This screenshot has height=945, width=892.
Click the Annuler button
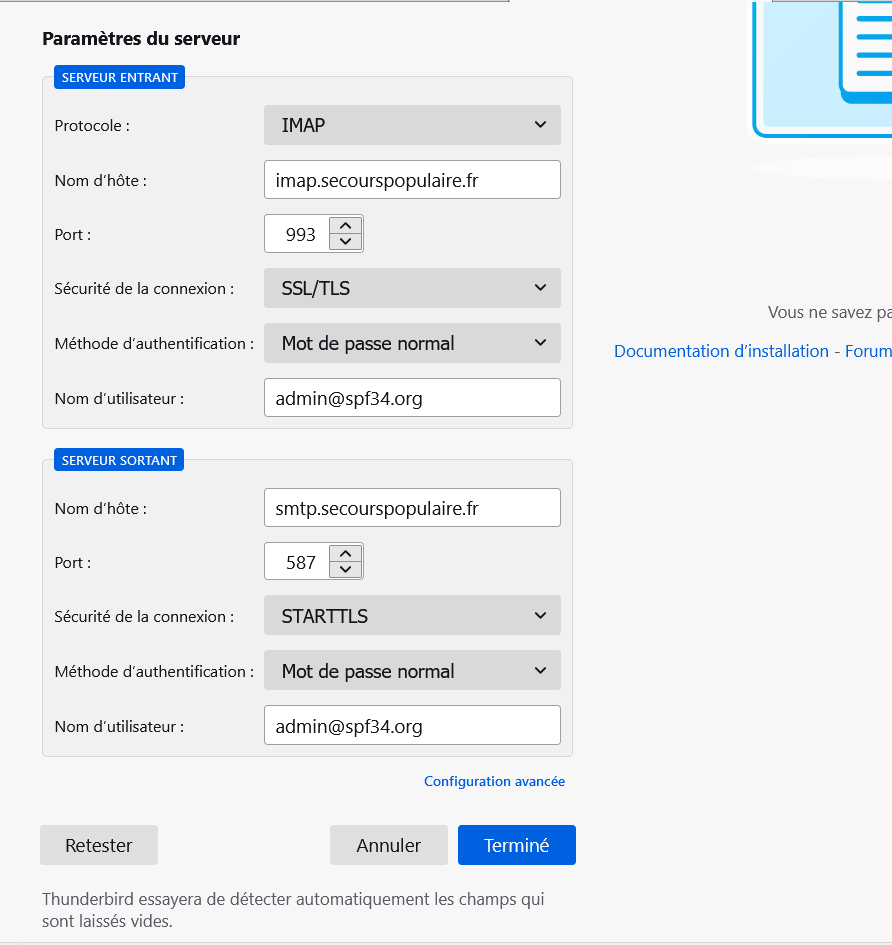(388, 845)
